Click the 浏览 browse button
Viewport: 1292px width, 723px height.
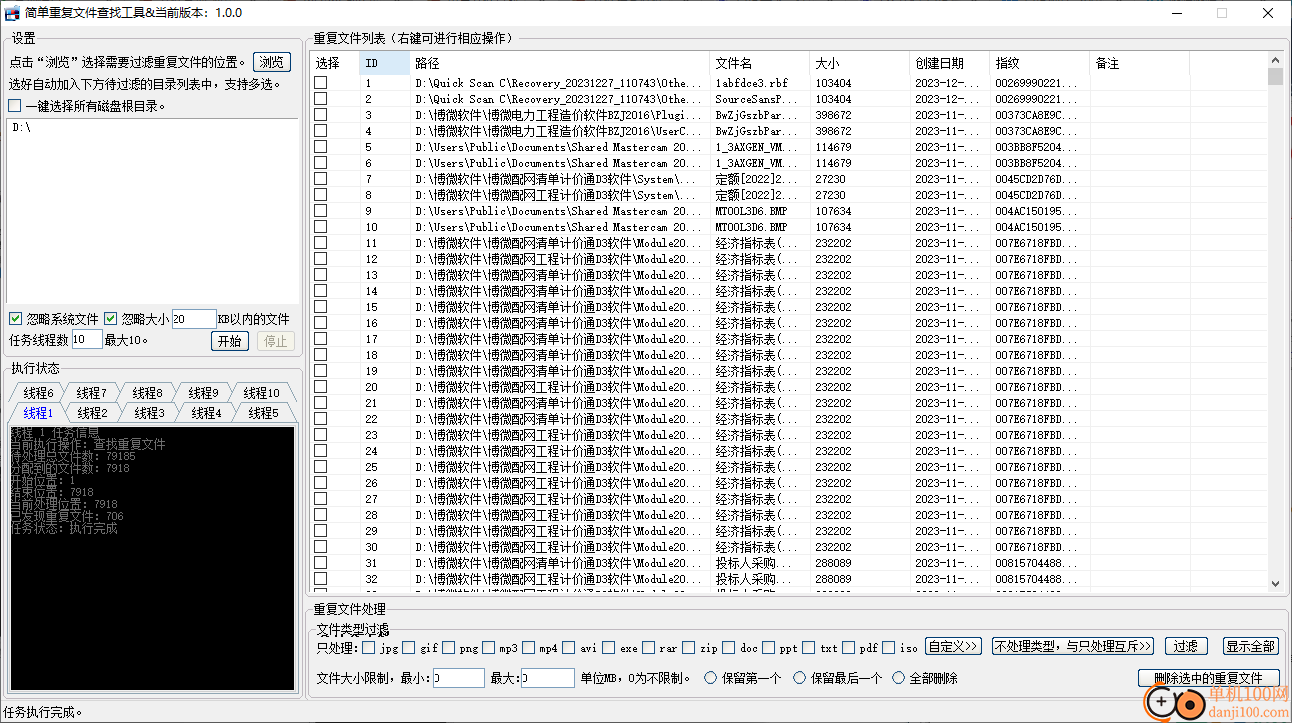pyautogui.click(x=272, y=62)
